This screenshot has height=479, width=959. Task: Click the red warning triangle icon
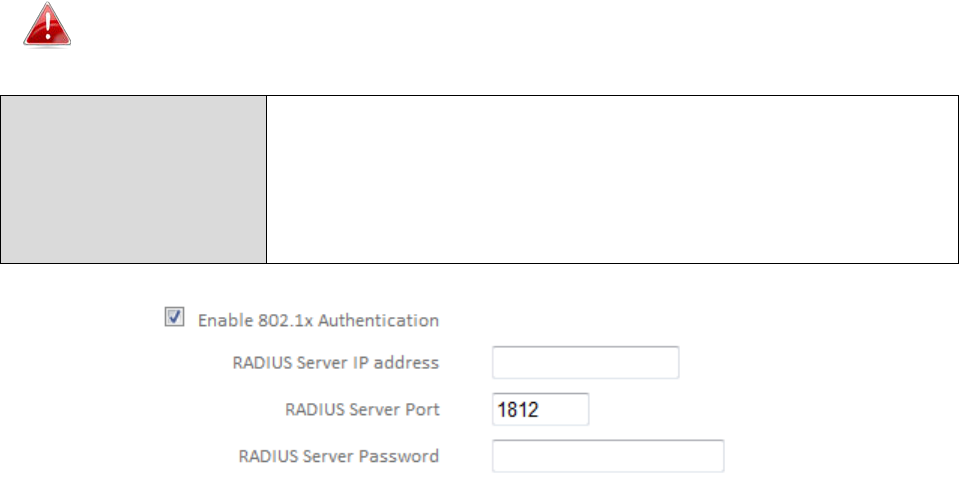(47, 24)
